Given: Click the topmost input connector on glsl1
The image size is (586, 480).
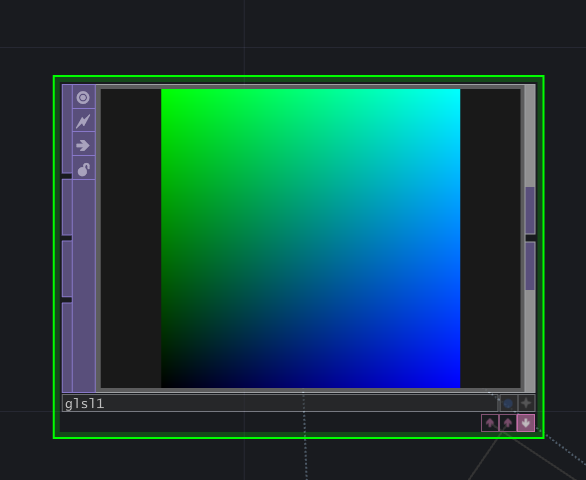Looking at the screenshot, I should click(x=67, y=129).
